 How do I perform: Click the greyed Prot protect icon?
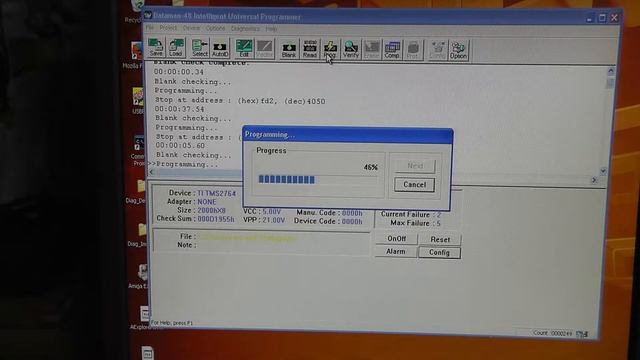click(x=413, y=50)
